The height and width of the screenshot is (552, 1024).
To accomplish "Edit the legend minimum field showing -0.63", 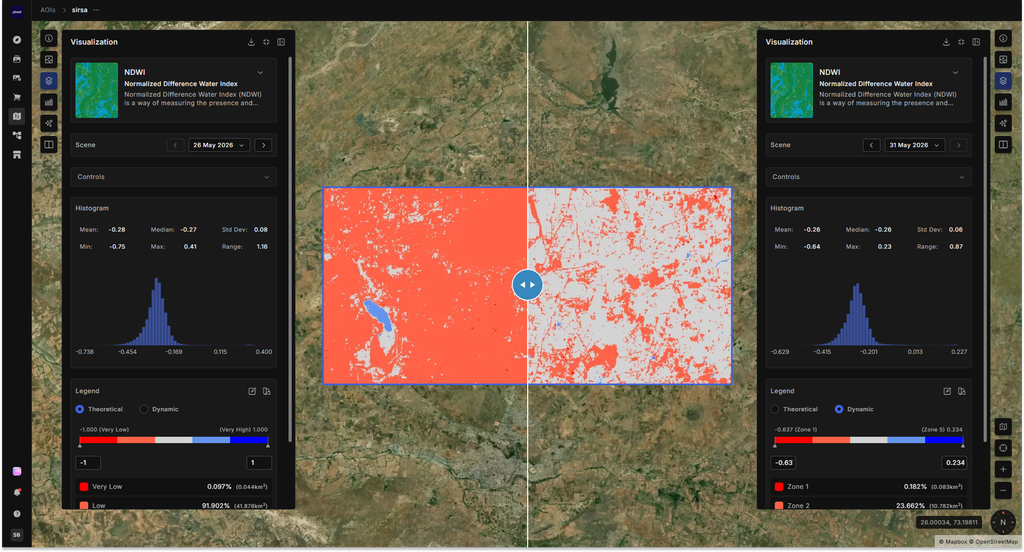I will click(x=784, y=463).
